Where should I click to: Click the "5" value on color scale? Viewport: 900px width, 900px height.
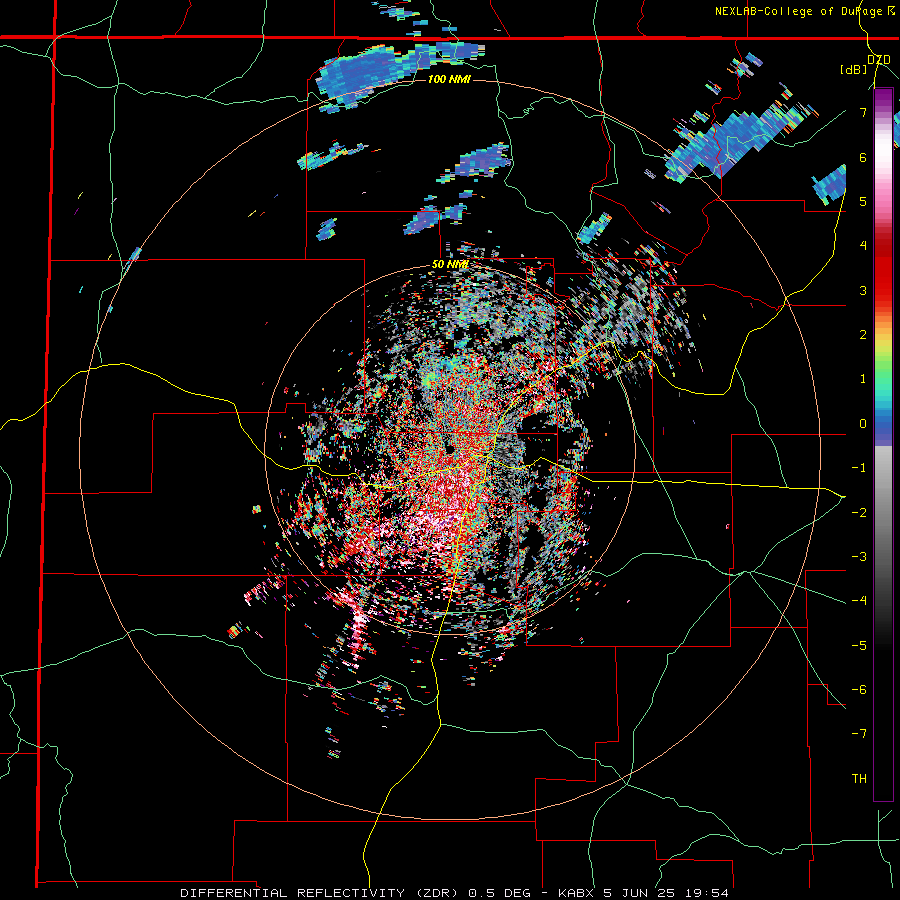pyautogui.click(x=863, y=201)
